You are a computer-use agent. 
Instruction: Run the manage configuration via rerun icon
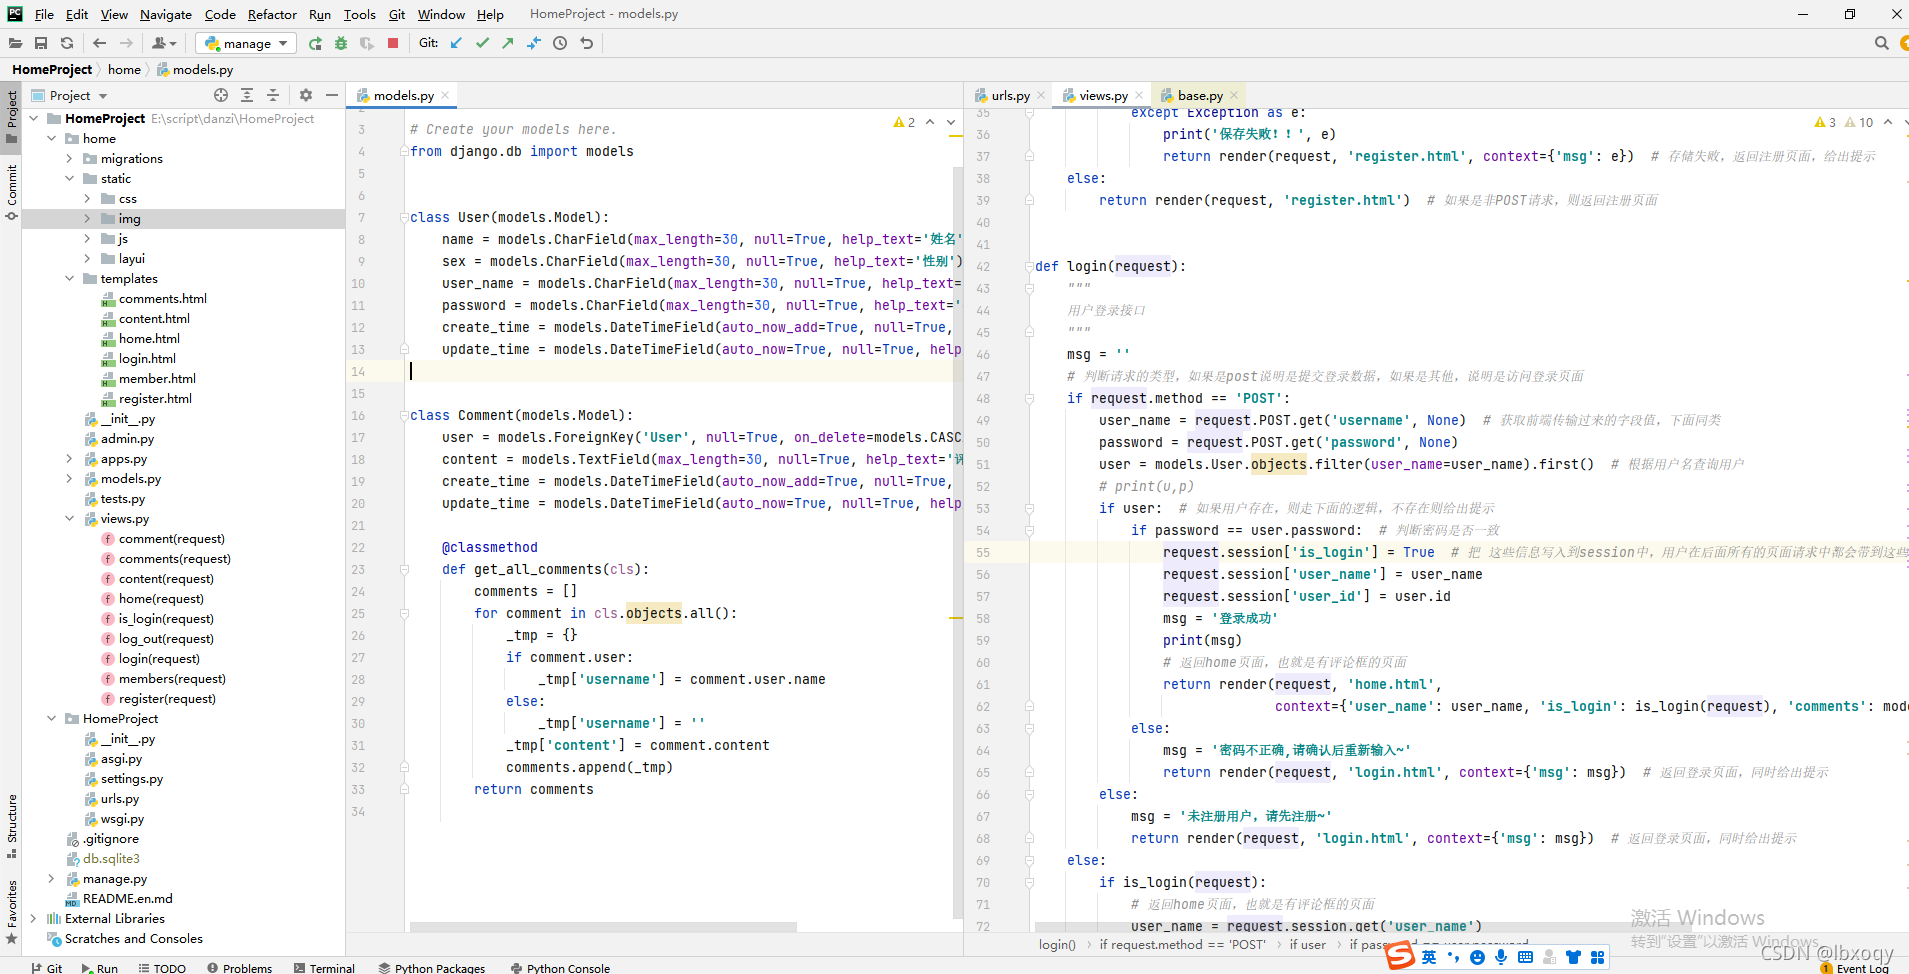click(x=315, y=43)
